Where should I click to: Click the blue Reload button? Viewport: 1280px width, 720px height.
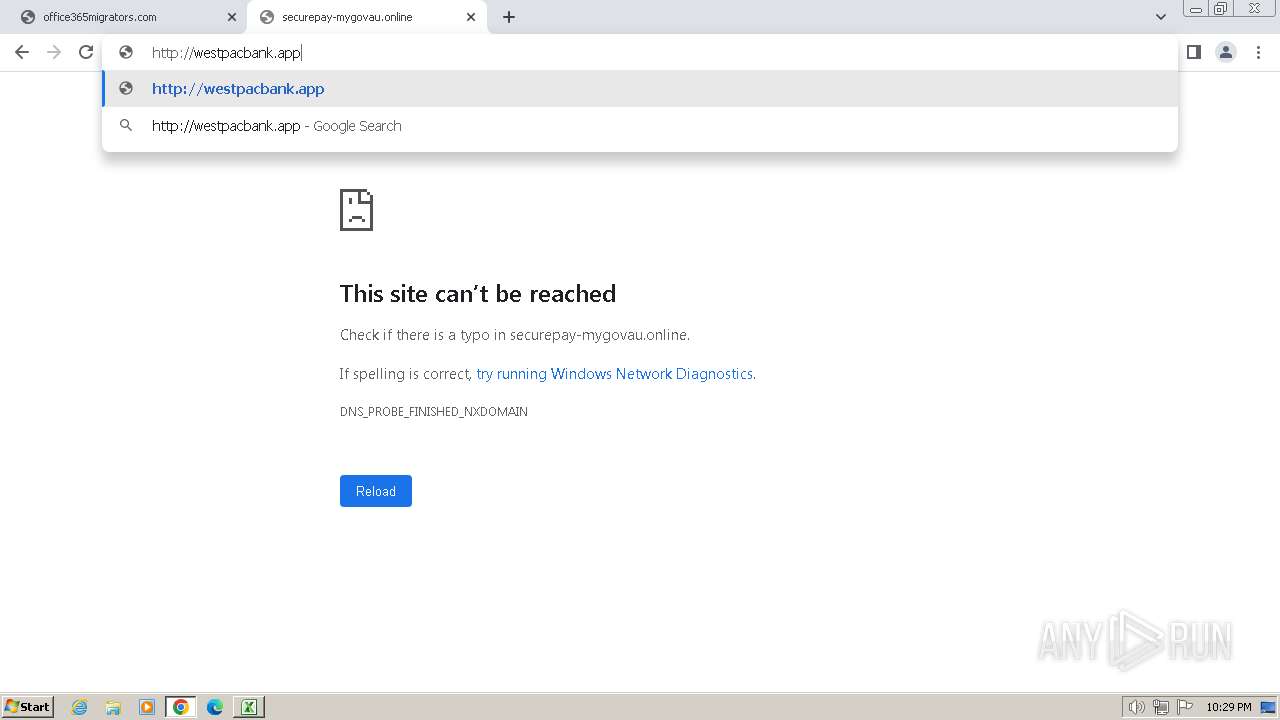pos(376,491)
